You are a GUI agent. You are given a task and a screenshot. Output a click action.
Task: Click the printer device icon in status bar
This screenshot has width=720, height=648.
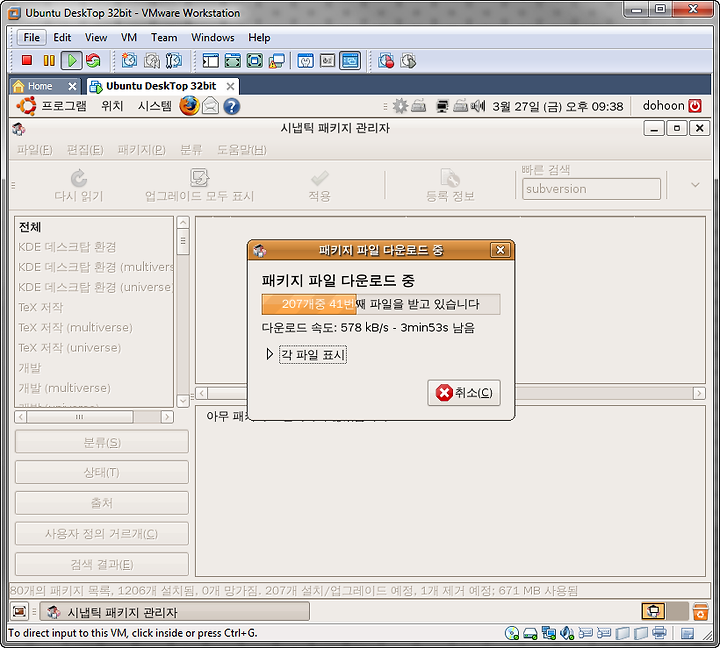(659, 633)
